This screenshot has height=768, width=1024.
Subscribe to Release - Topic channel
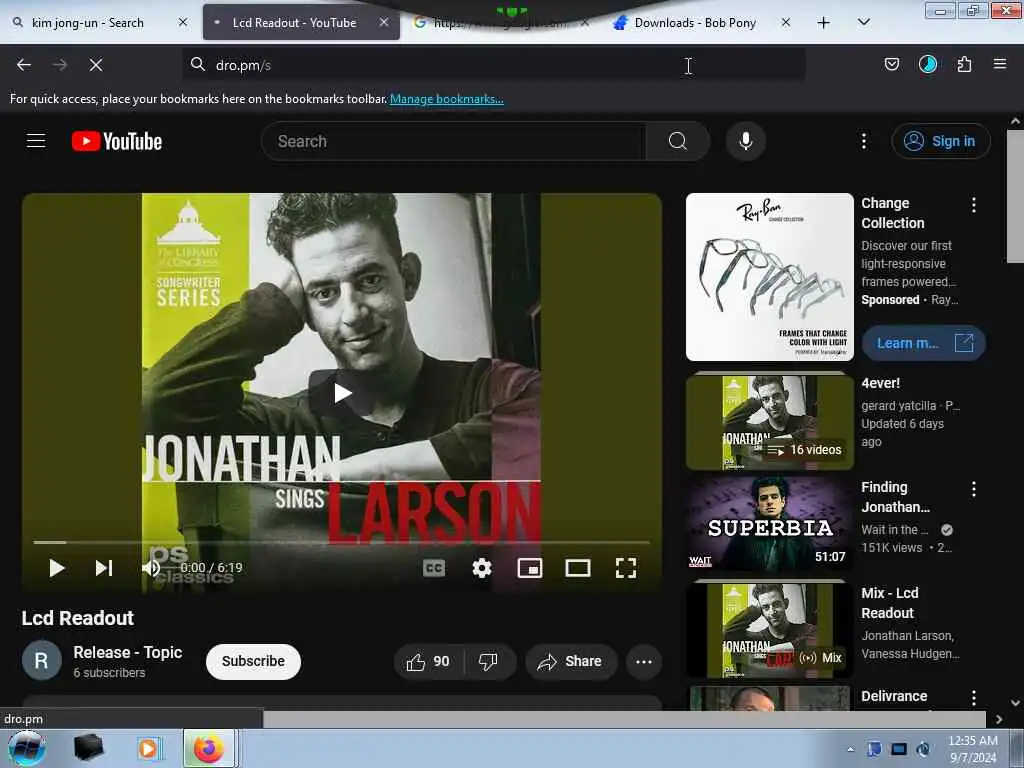coord(253,661)
